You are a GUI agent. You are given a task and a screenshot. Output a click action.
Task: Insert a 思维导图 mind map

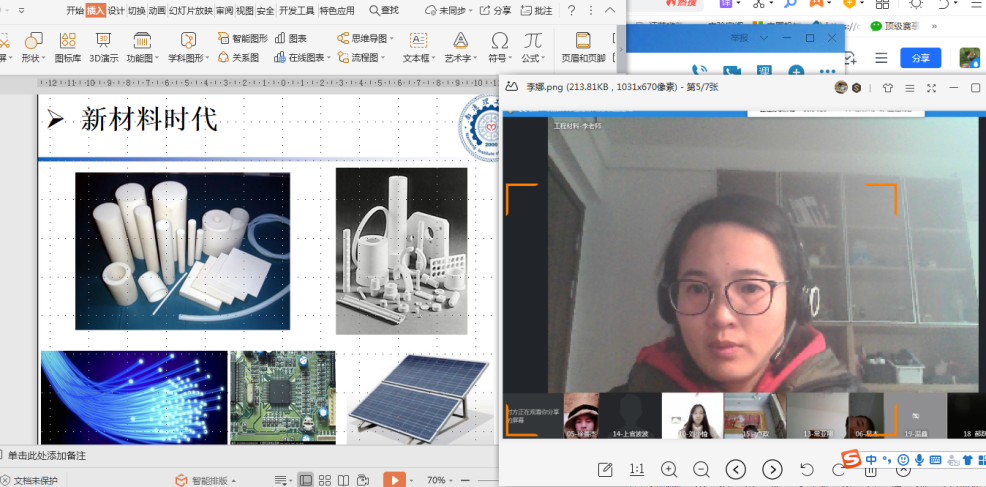click(x=365, y=38)
